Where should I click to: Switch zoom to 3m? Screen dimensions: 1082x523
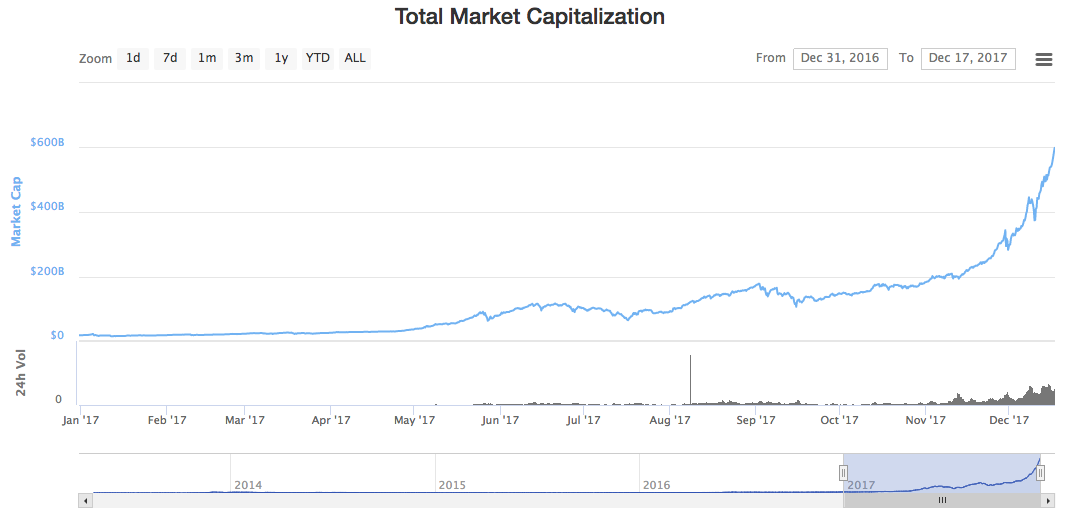pyautogui.click(x=244, y=58)
